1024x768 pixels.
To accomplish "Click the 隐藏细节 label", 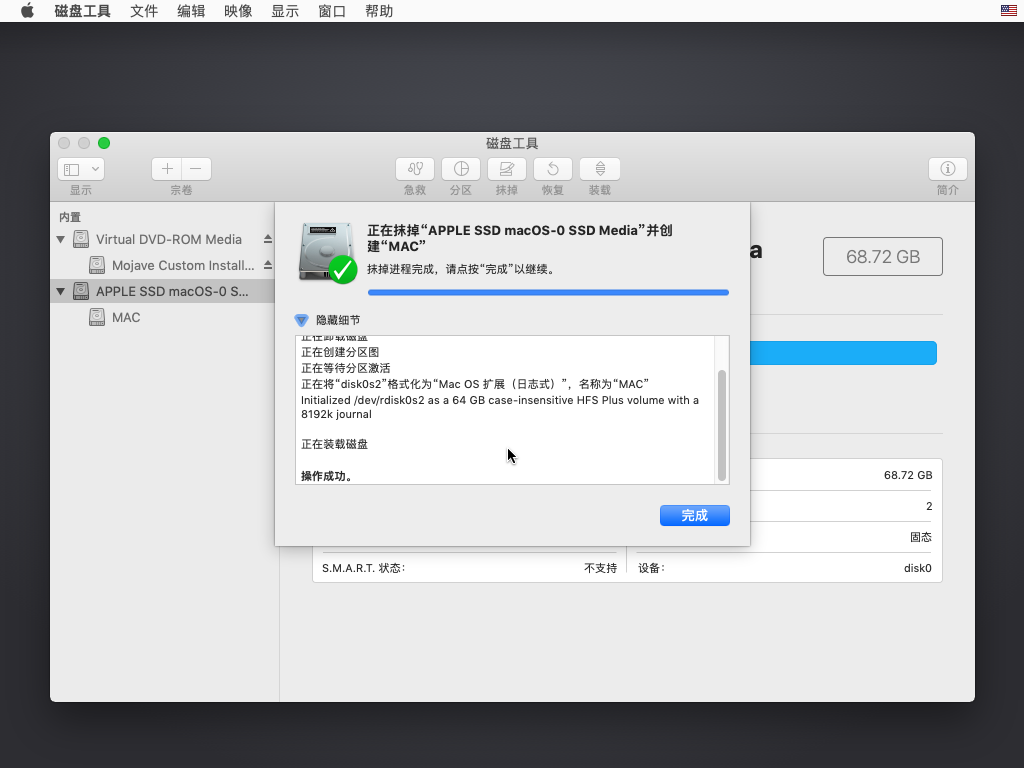I will tap(338, 320).
